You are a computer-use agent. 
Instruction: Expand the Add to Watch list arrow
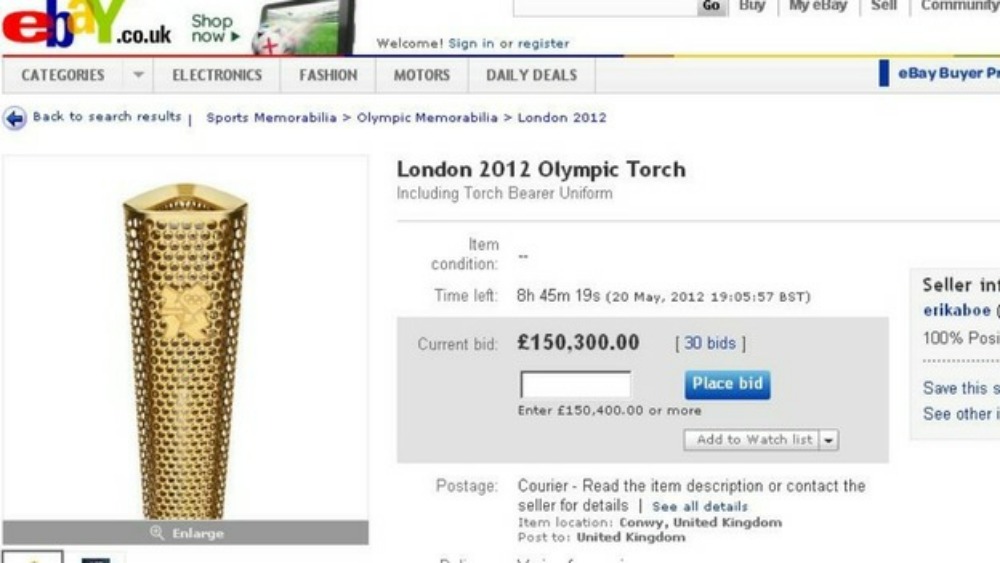pos(828,440)
